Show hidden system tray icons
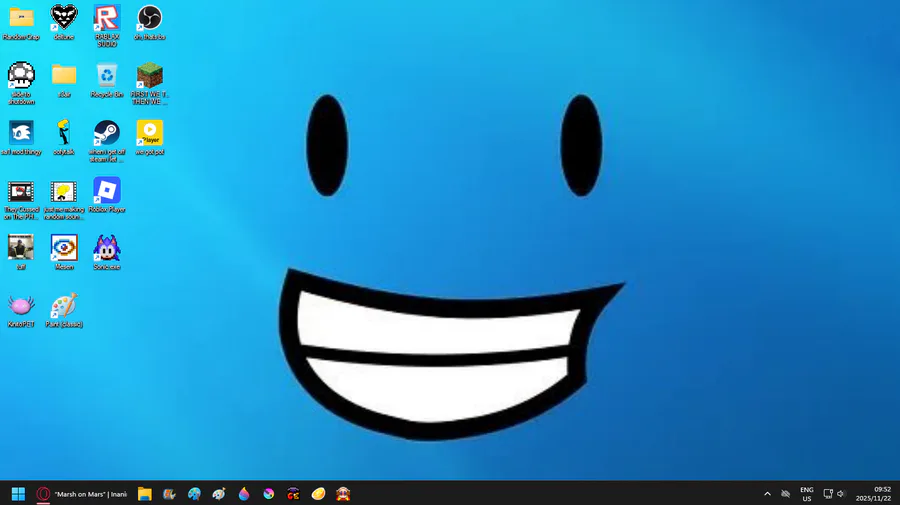900x505 pixels. pos(767,494)
